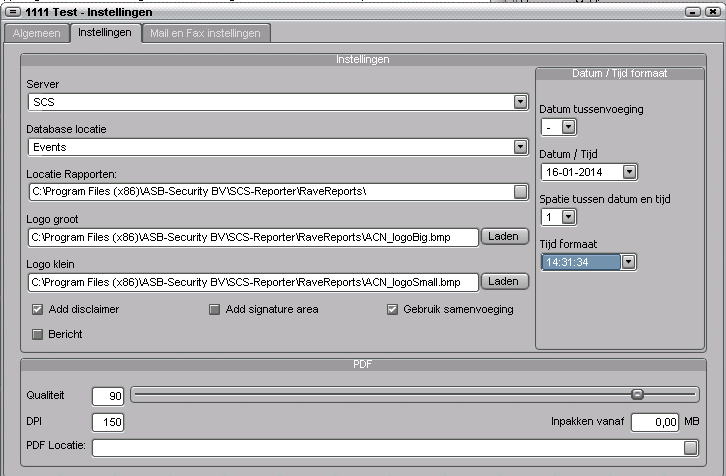
Task: Expand Spatie tussen datum en tijd dropdown
Action: [x=568, y=217]
